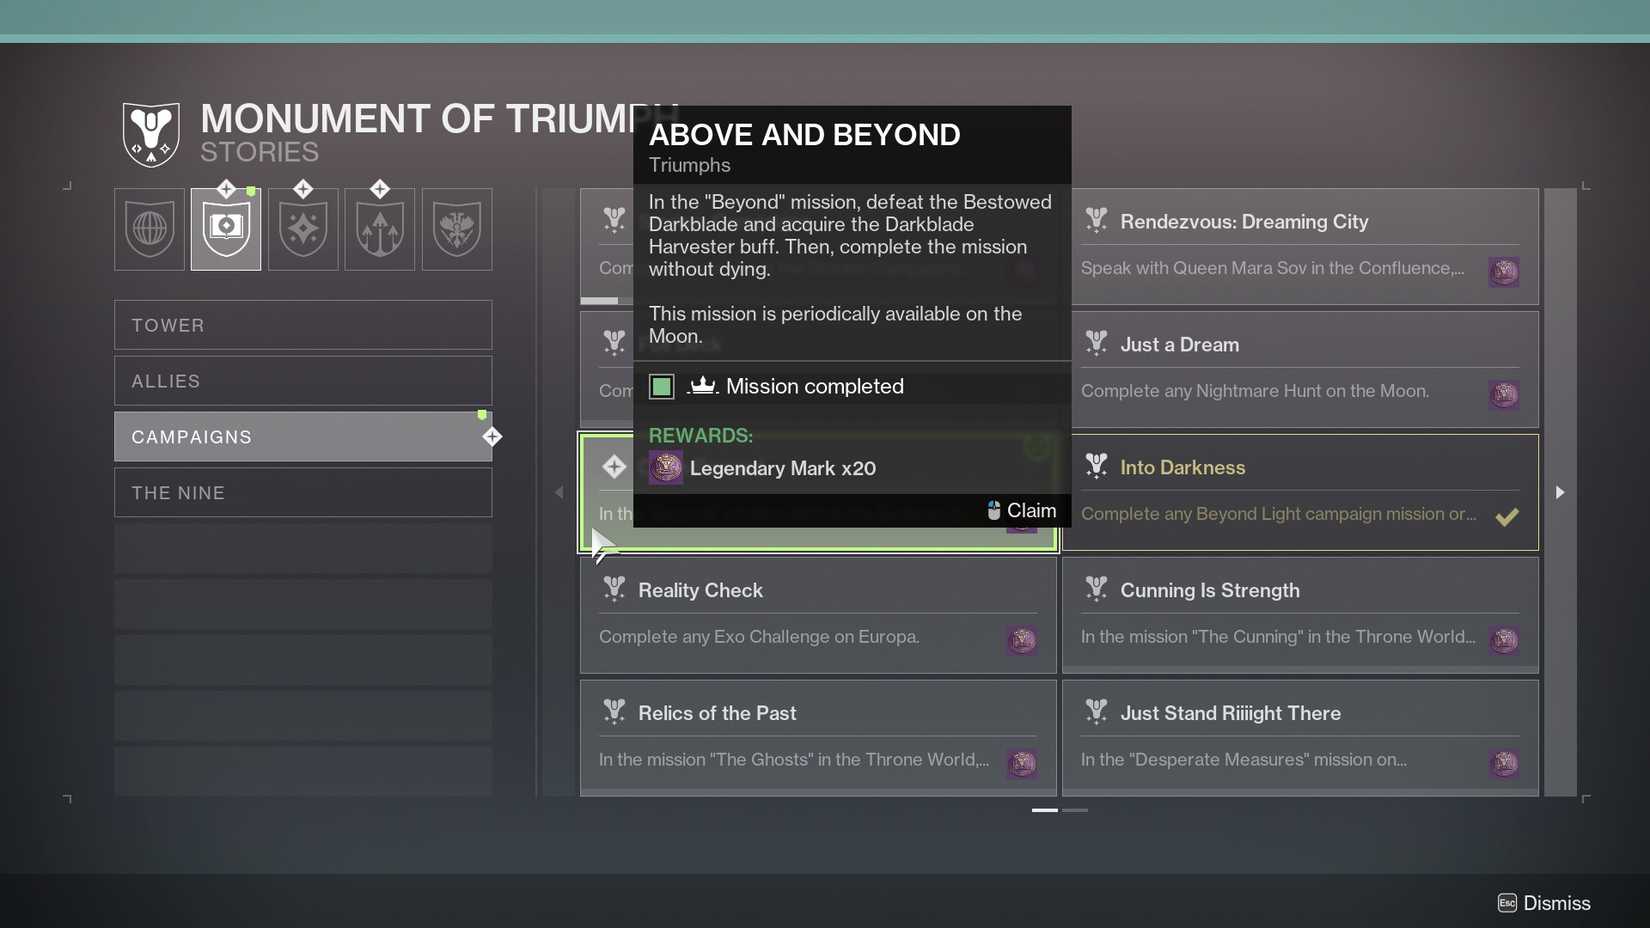Click the Into Darkness completed checkmark
This screenshot has width=1650, height=928.
click(x=1507, y=516)
